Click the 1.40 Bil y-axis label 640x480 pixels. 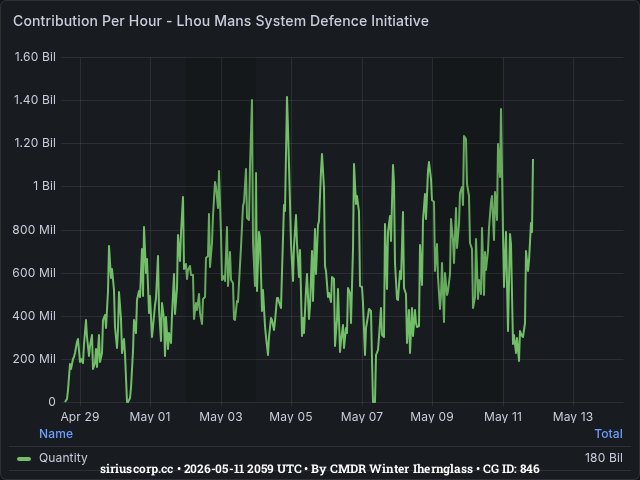[x=35, y=100]
